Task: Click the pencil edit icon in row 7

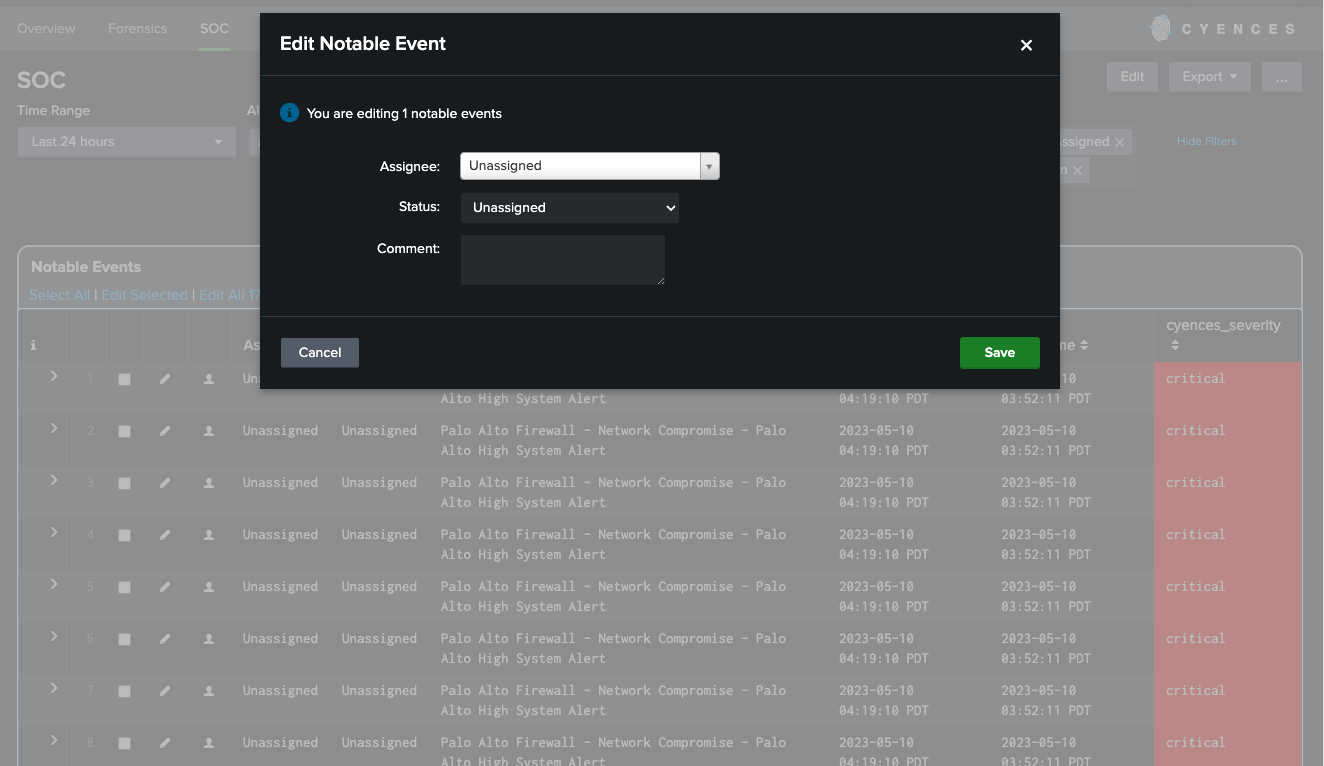Action: coord(165,691)
